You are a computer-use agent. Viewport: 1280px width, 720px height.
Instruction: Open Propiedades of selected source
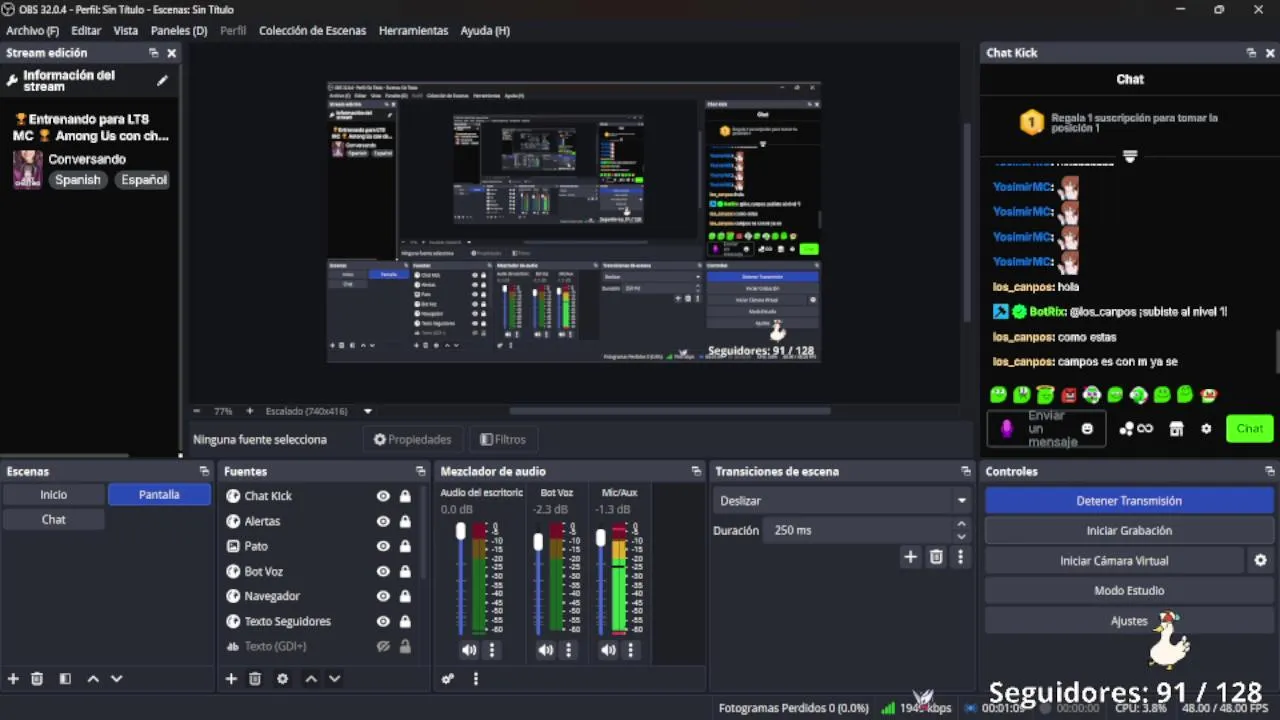[x=412, y=439]
